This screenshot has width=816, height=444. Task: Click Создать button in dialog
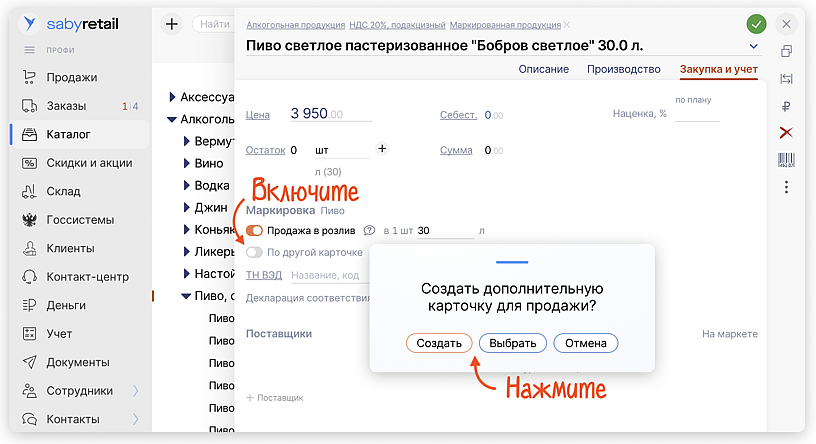(439, 343)
